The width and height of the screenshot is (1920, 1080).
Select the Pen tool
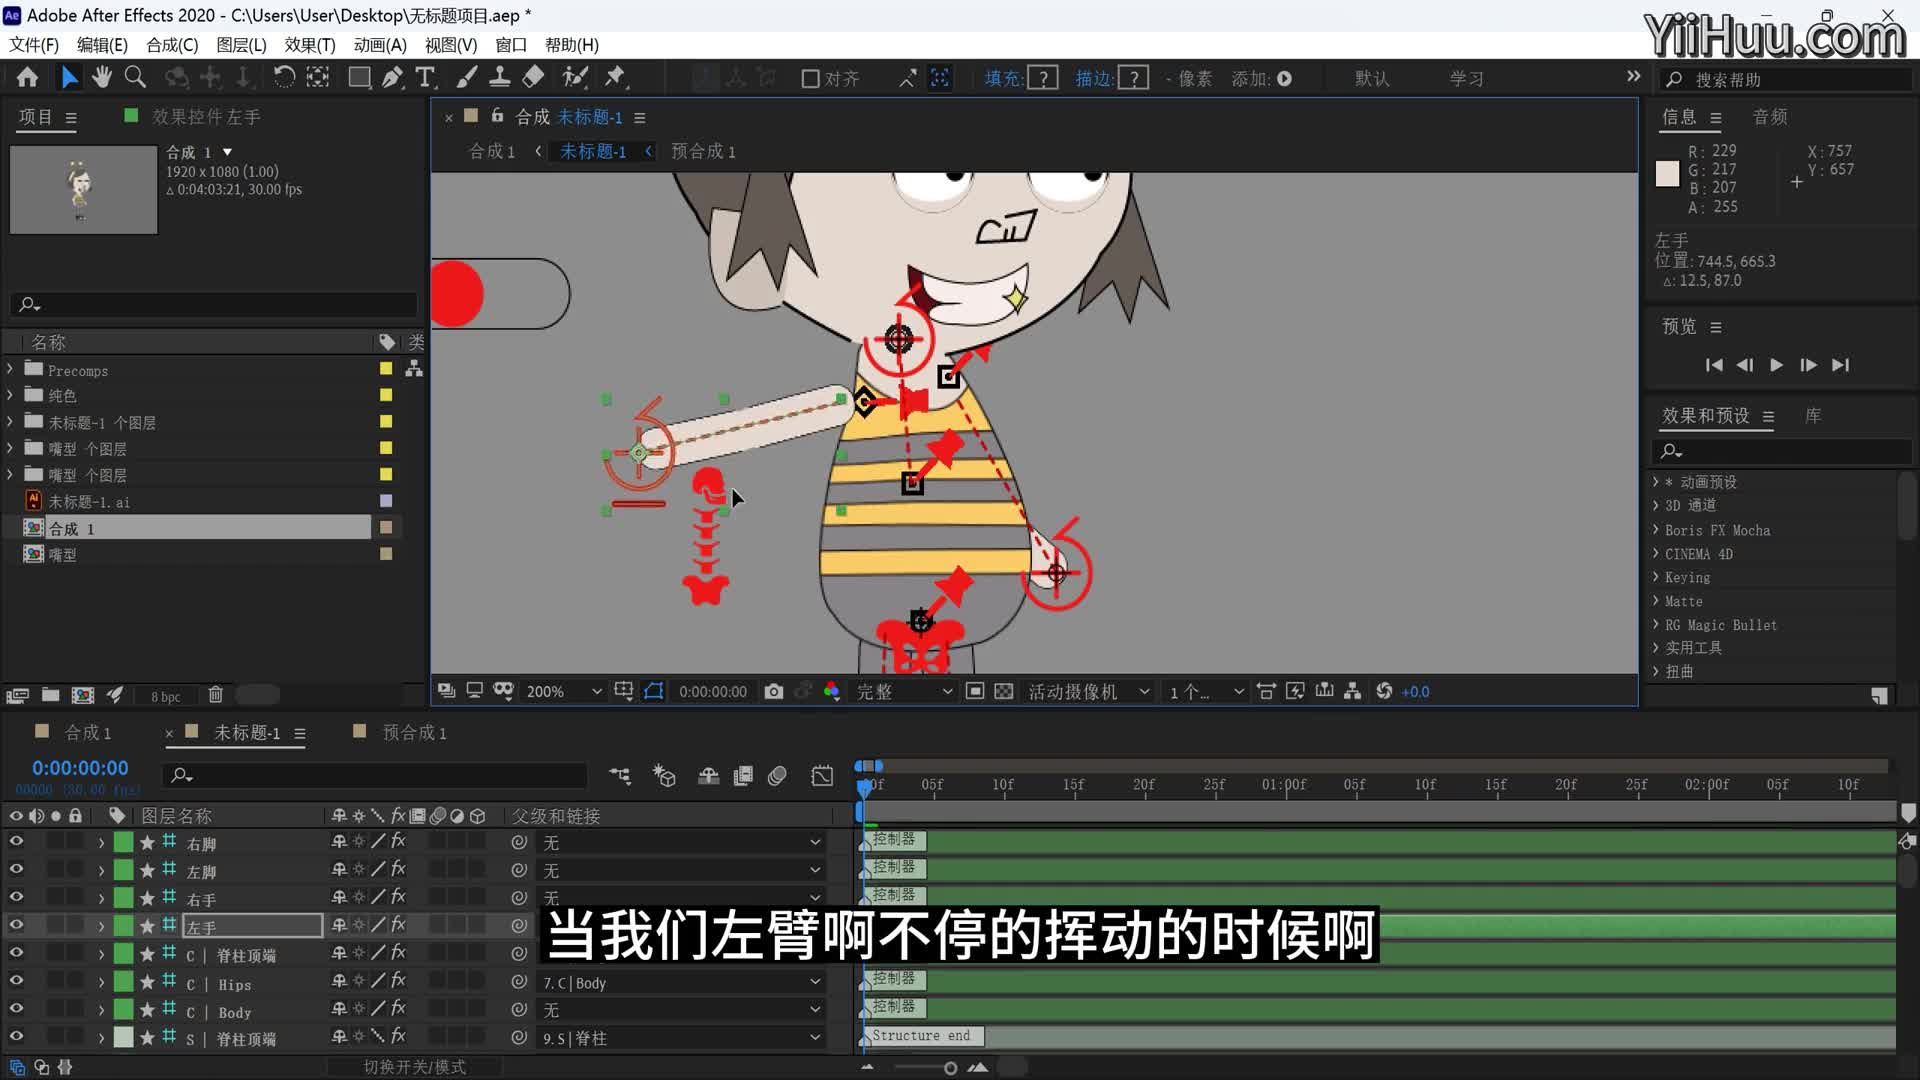tap(393, 77)
